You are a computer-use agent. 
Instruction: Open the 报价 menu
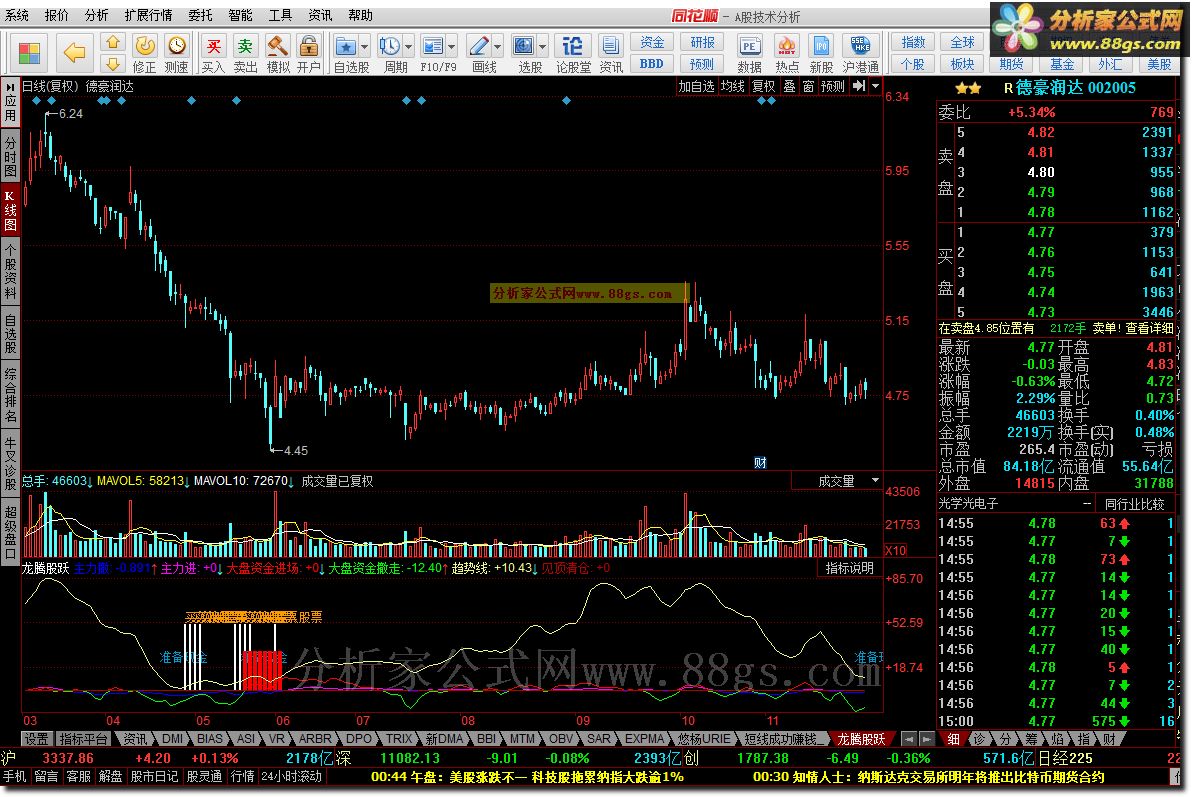tap(56, 15)
